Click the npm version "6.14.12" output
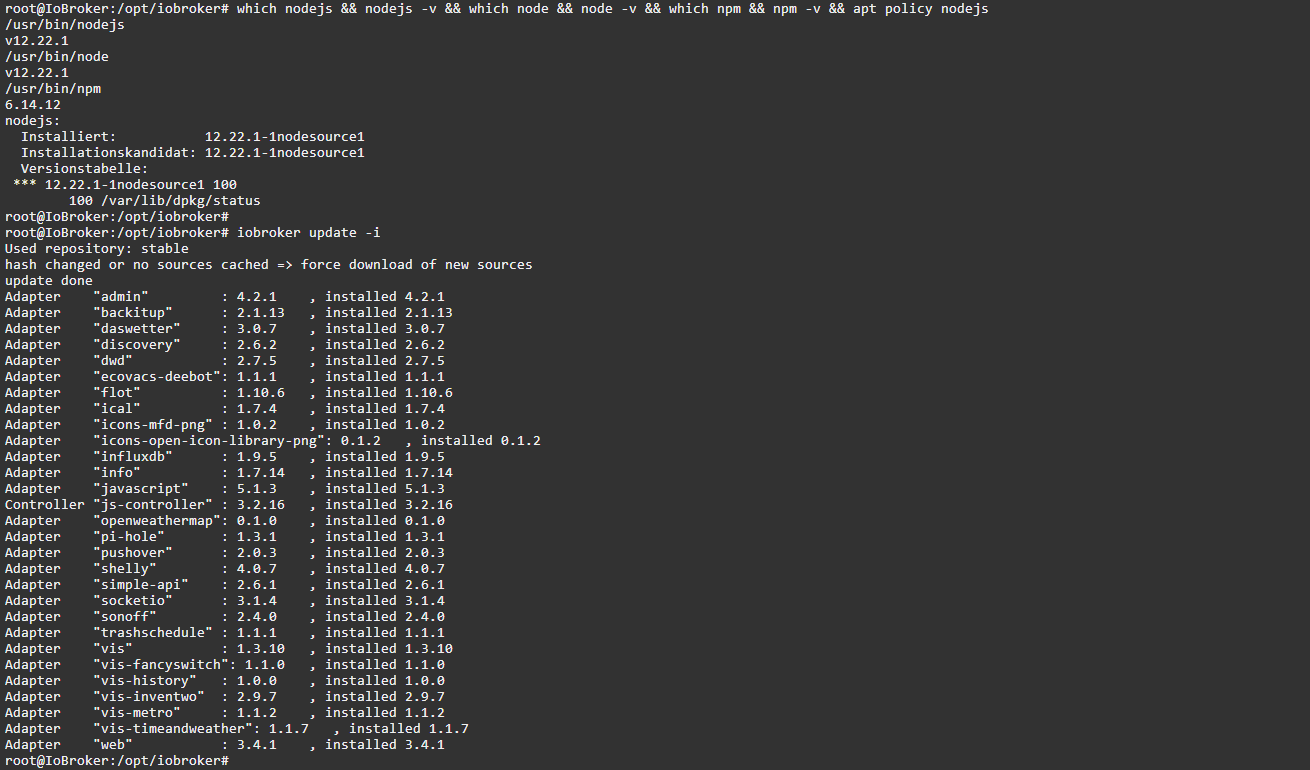The height and width of the screenshot is (770, 1310). point(32,105)
